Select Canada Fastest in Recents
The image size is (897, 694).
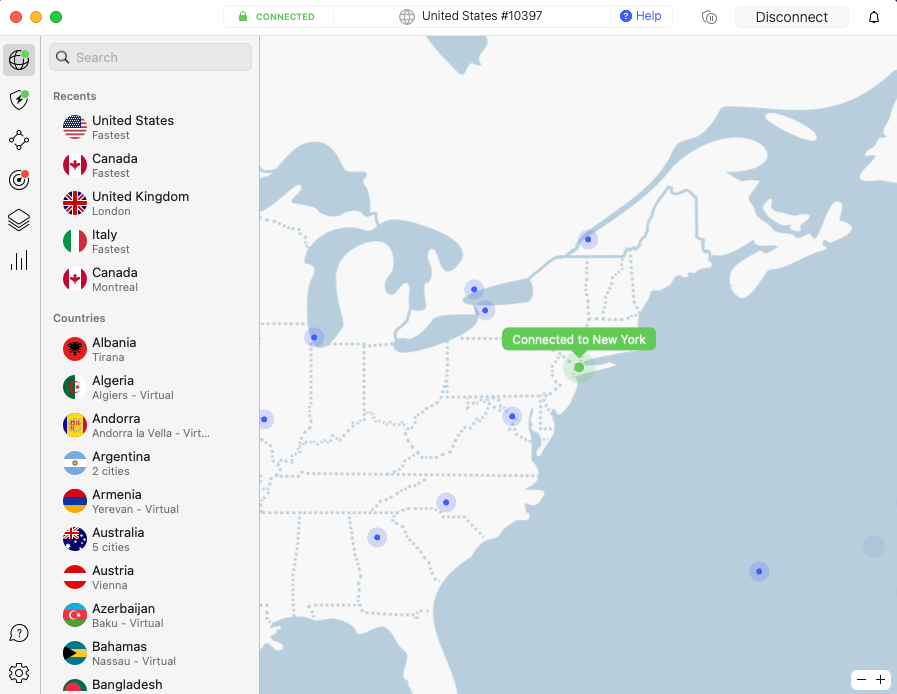[x=152, y=165]
